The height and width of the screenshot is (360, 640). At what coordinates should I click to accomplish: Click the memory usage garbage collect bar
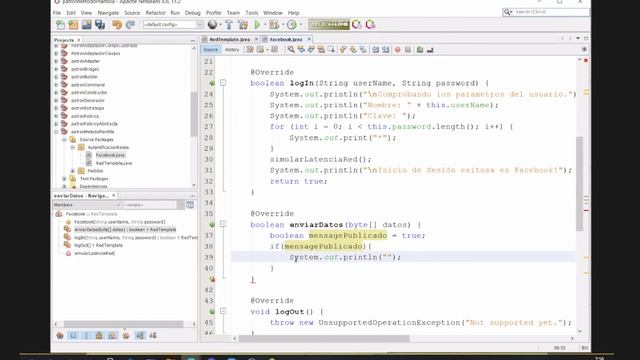coord(329,24)
